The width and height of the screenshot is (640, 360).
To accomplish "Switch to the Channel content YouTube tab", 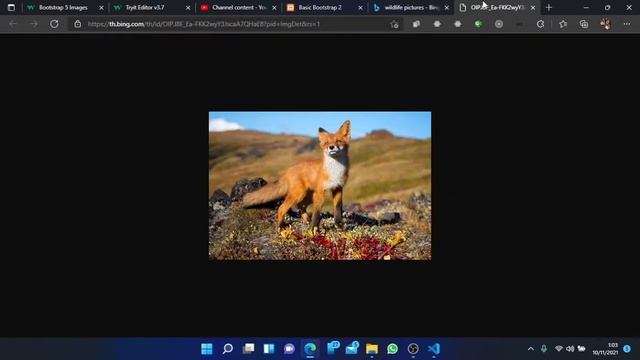I will pos(239,7).
